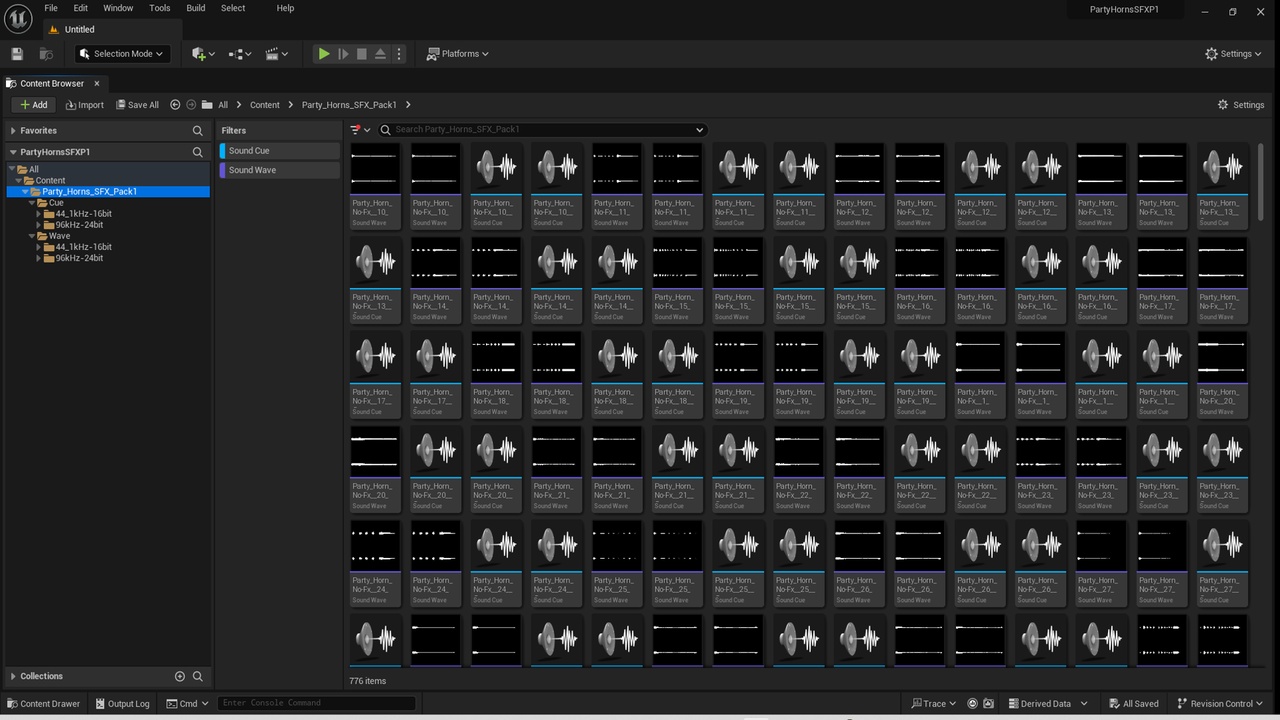Collapse the Cue folder tree arrow

[31, 203]
